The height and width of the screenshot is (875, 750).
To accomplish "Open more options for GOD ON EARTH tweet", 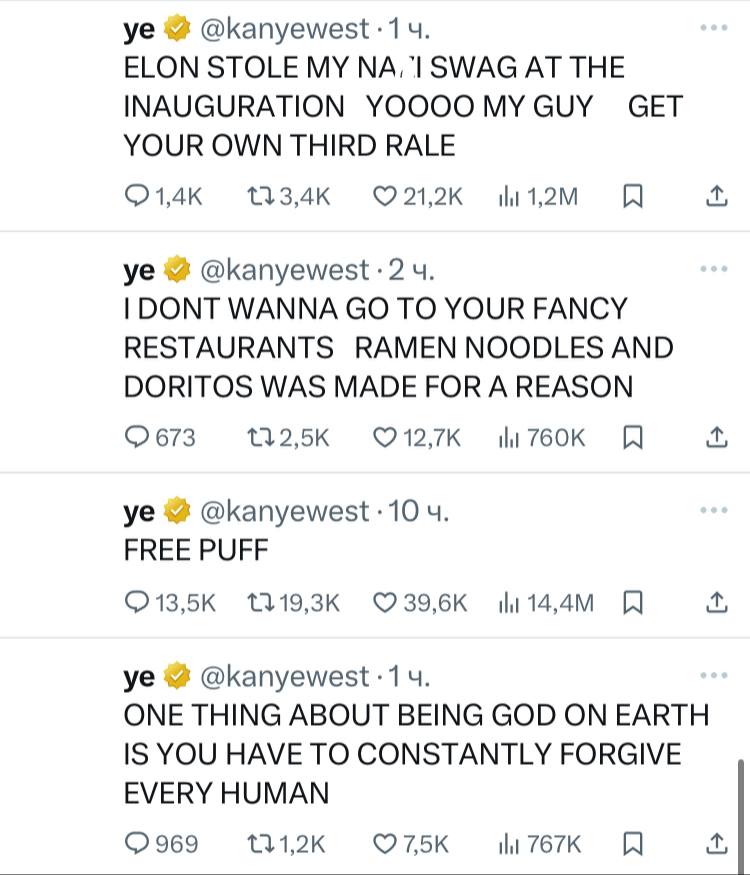I will 714,676.
